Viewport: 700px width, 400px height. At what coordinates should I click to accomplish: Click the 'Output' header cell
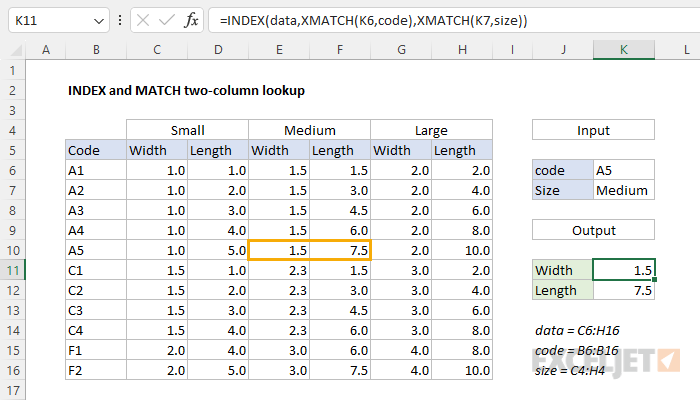tap(593, 230)
